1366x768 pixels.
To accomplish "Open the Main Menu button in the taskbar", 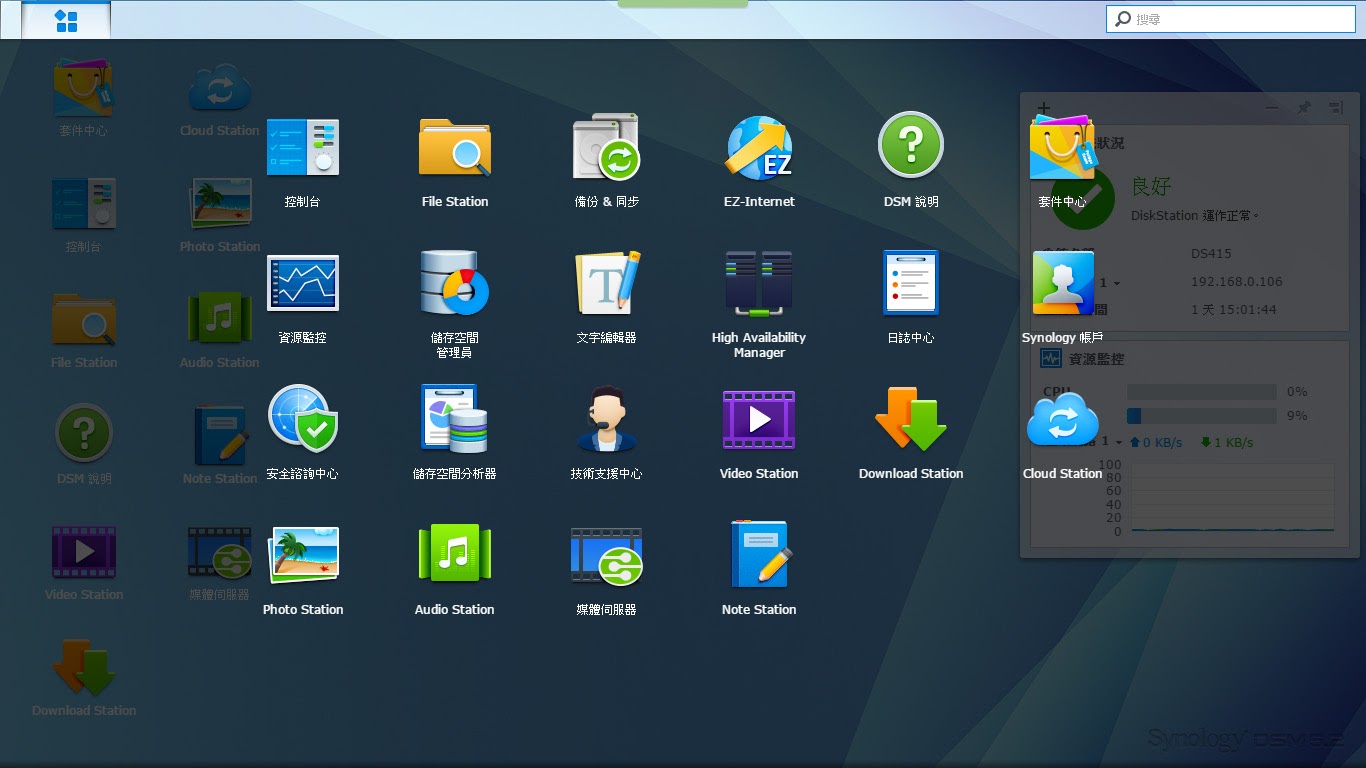I will tap(66, 20).
